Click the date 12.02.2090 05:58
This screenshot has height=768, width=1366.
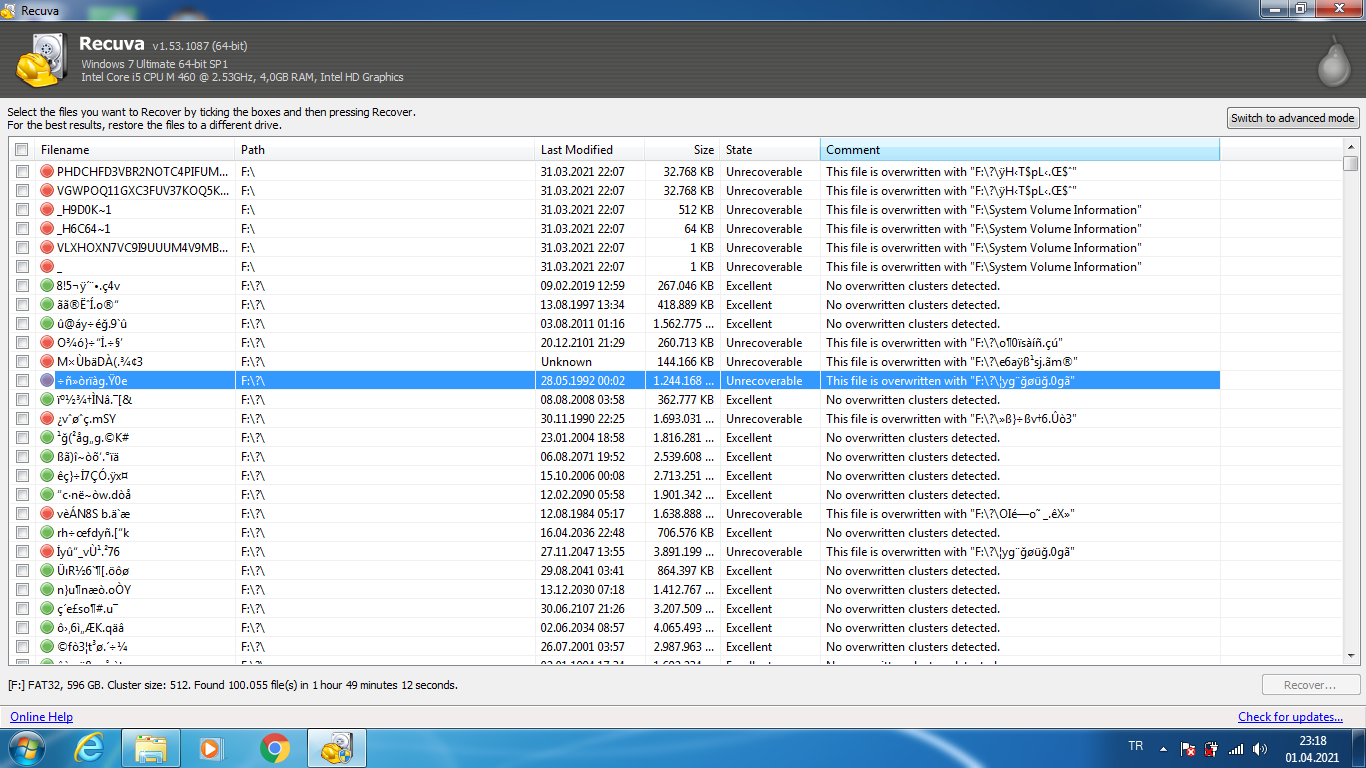click(x=582, y=495)
